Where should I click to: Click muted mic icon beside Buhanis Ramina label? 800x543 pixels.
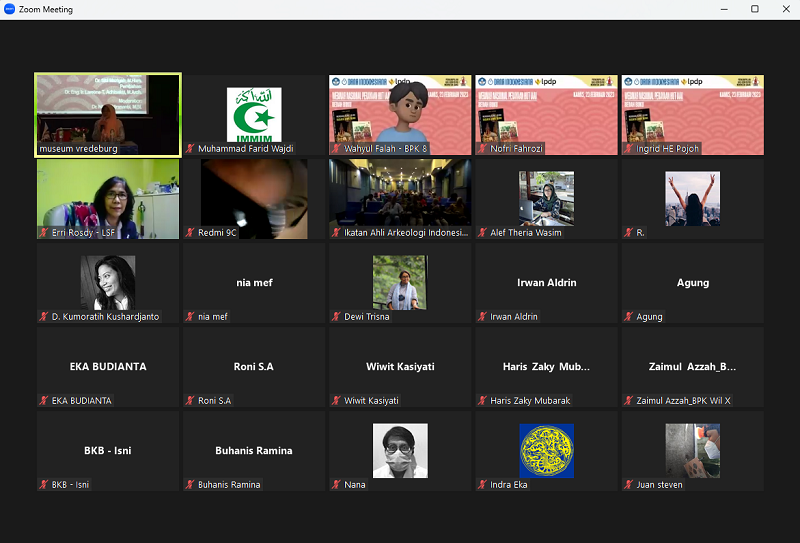190,485
